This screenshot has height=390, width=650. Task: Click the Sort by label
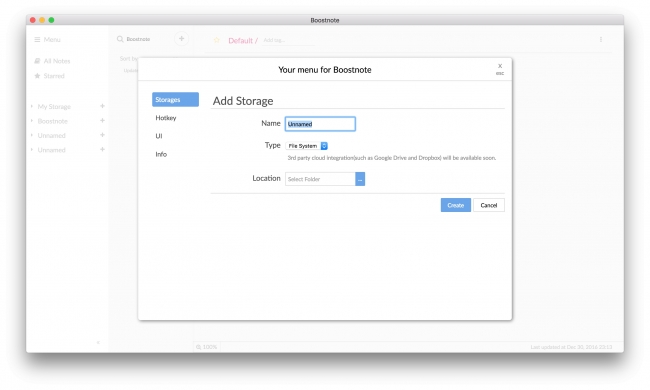[128, 58]
